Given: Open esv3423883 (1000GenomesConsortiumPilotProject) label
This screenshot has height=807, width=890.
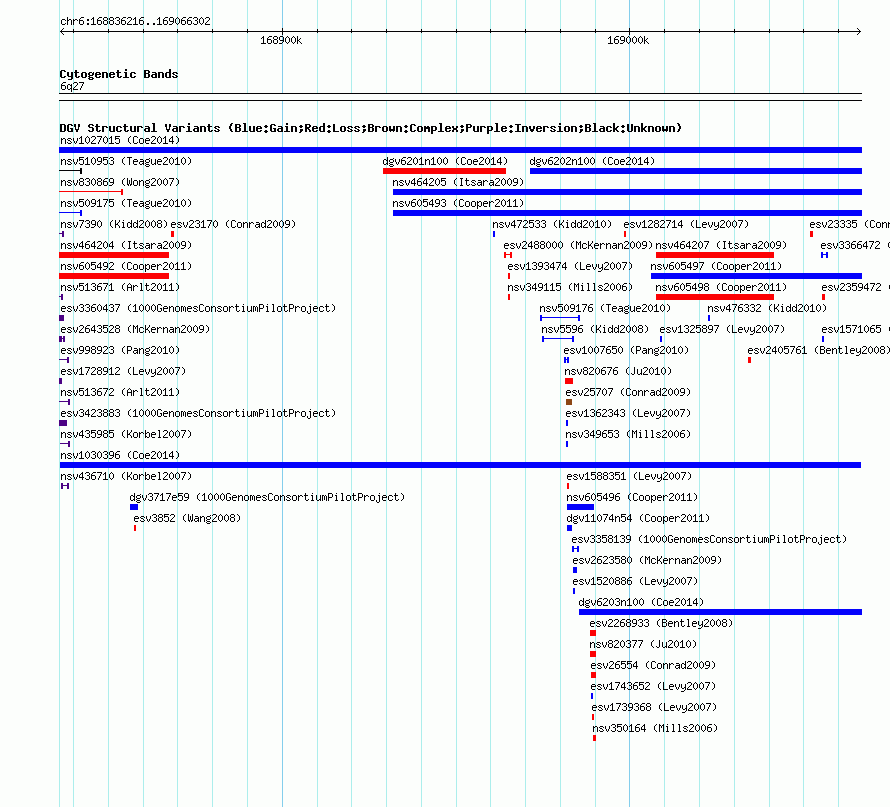Looking at the screenshot, I should point(198,413).
